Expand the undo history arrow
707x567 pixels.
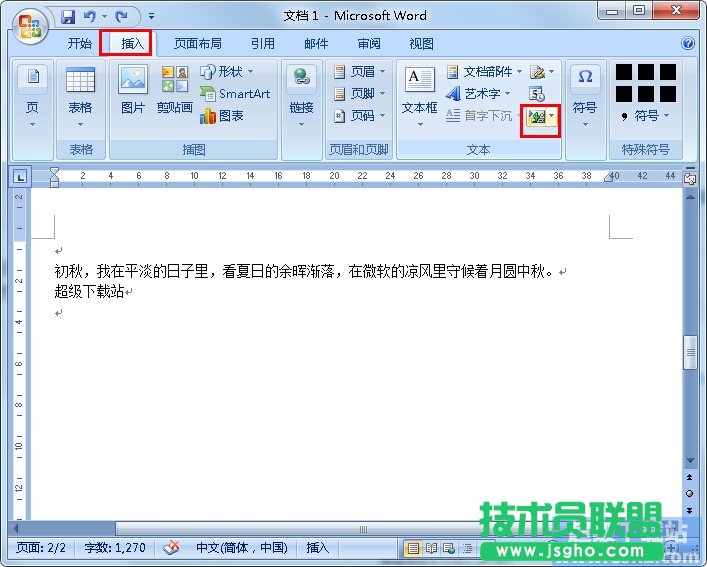104,17
